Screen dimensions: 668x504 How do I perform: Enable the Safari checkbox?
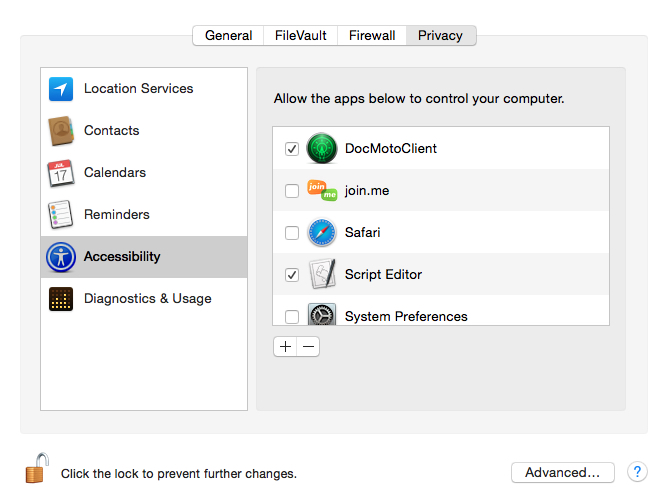click(x=292, y=233)
